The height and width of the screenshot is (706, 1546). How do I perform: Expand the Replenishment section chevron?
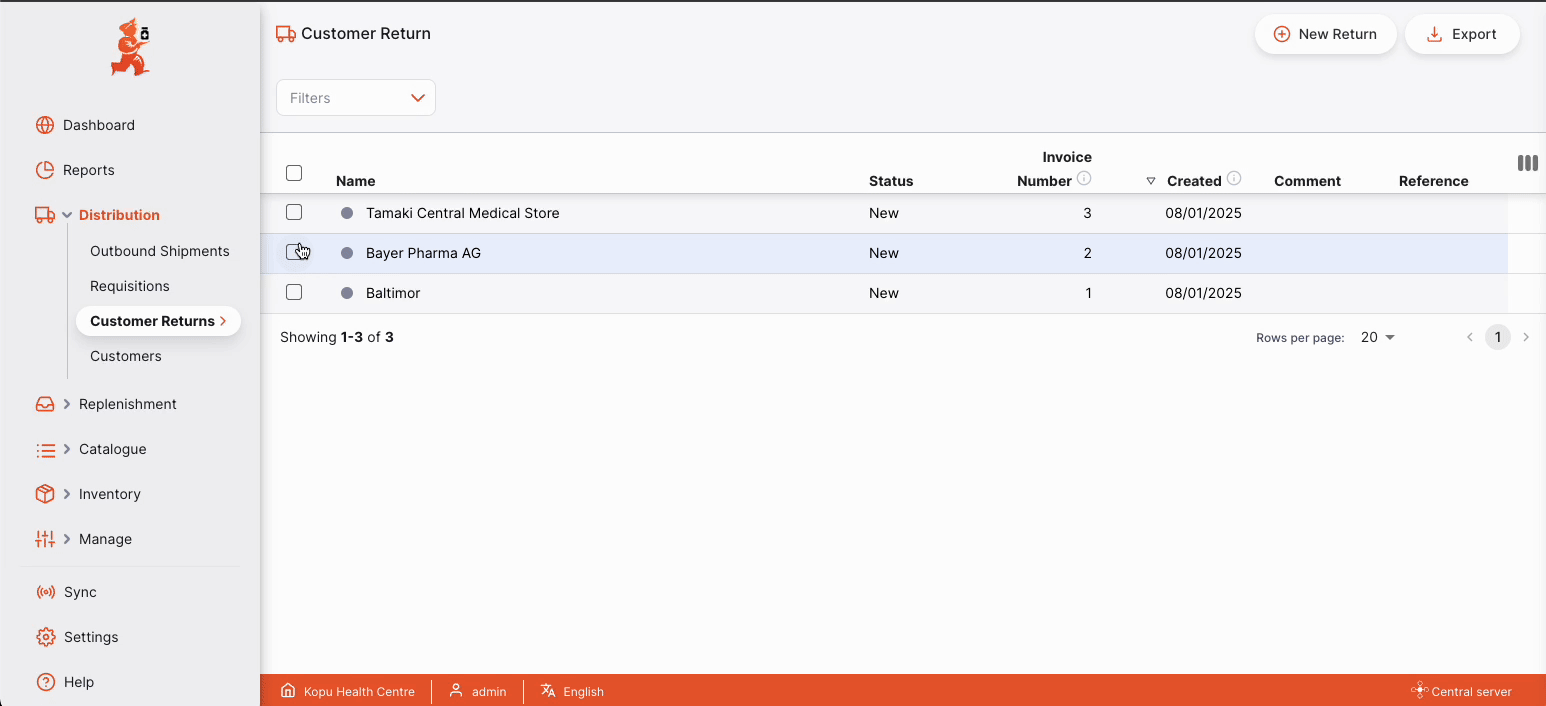point(67,404)
